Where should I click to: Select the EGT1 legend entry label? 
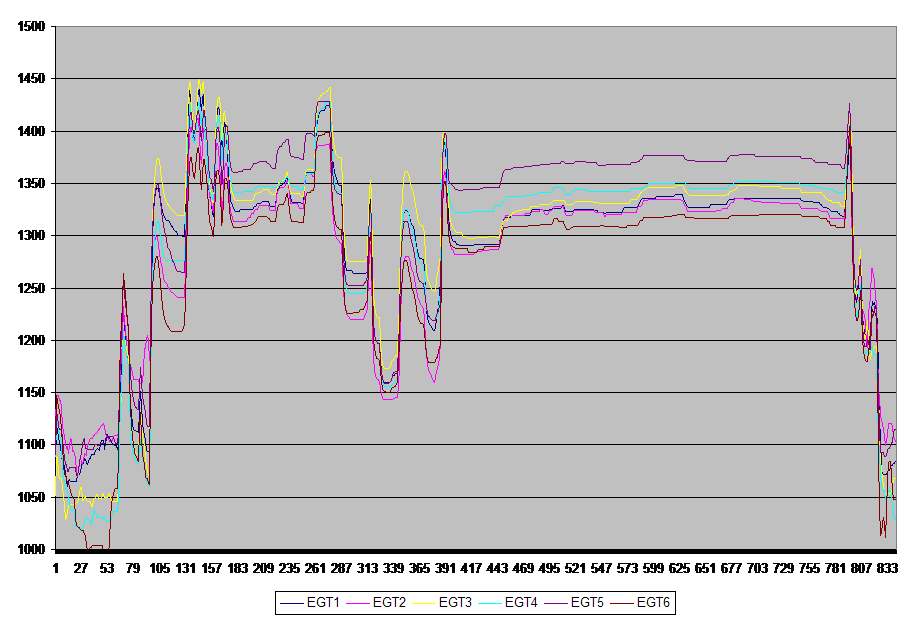(322, 602)
